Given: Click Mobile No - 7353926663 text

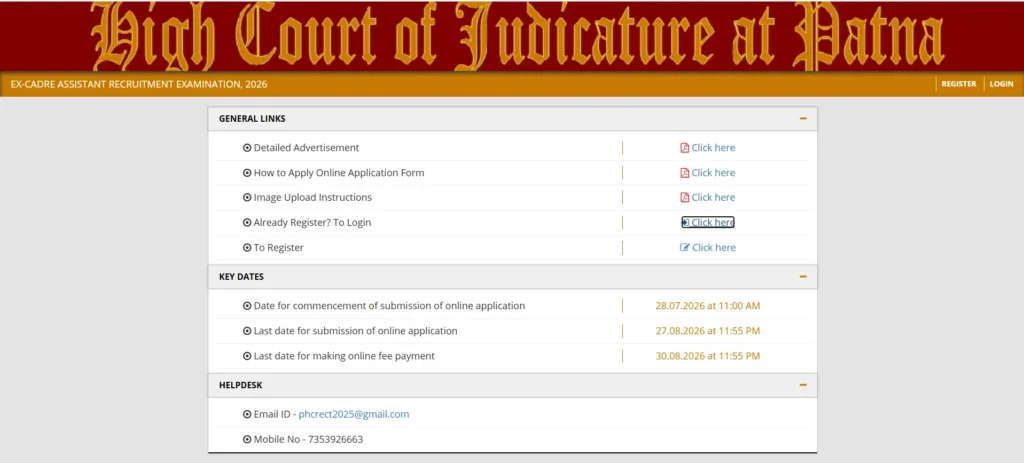Looking at the screenshot, I should (x=308, y=439).
